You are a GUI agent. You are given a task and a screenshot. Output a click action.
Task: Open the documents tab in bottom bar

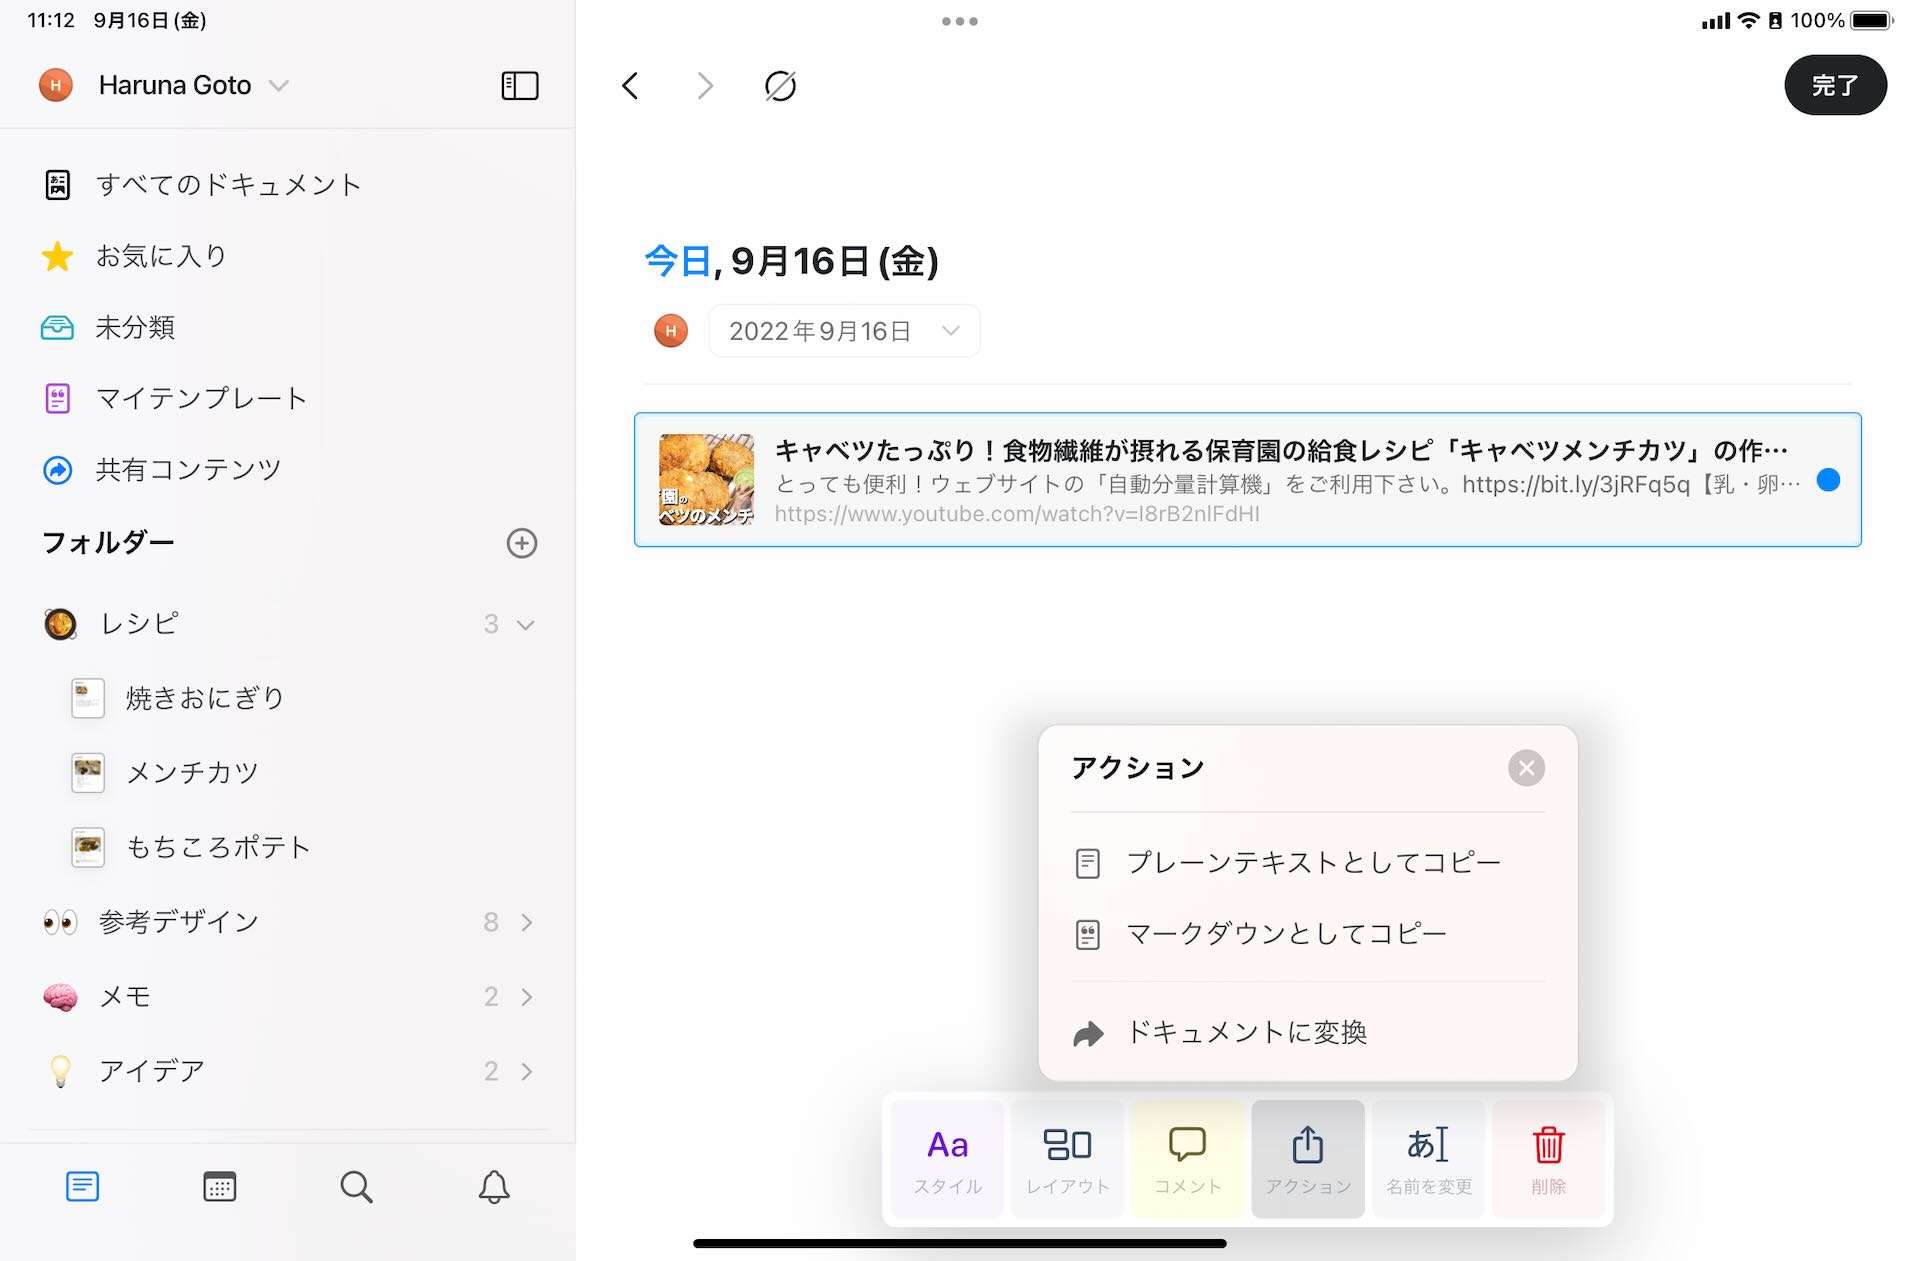click(x=82, y=1187)
